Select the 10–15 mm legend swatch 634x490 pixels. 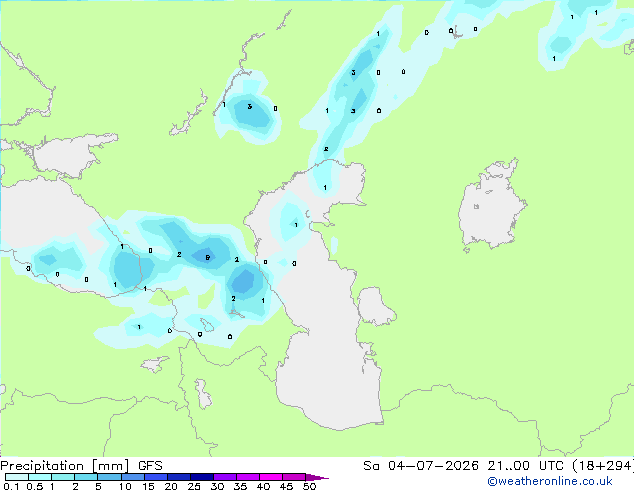coord(132,477)
